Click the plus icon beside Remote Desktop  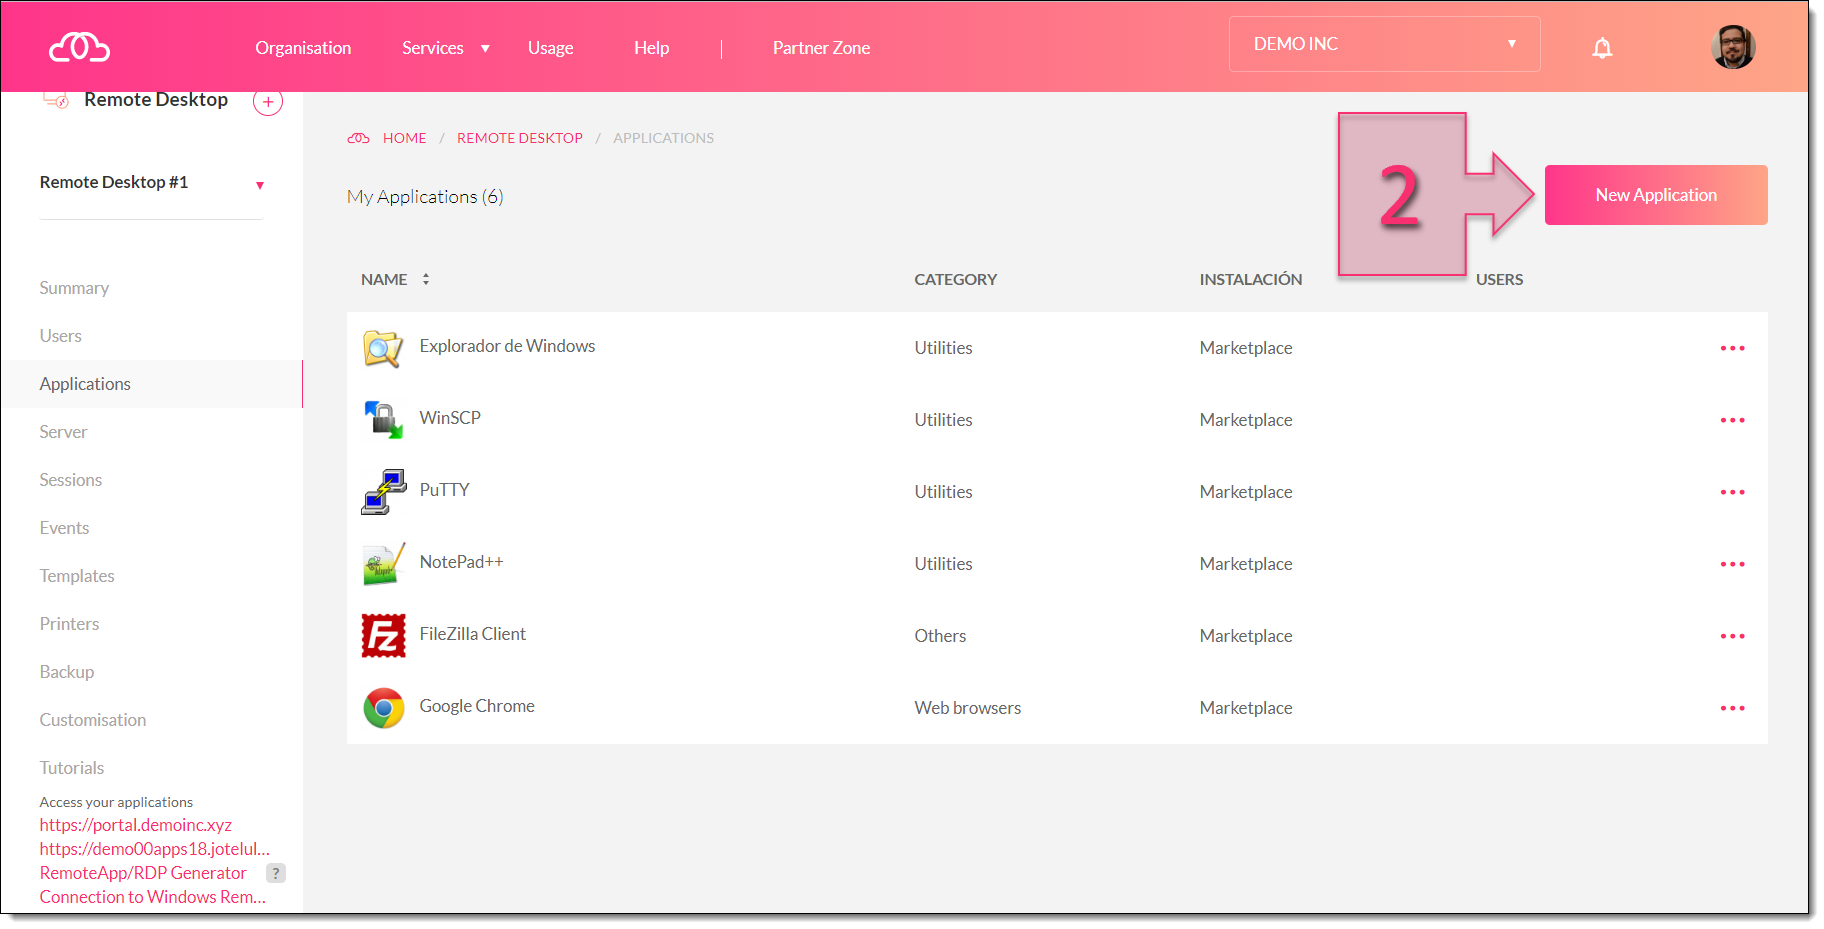[267, 102]
